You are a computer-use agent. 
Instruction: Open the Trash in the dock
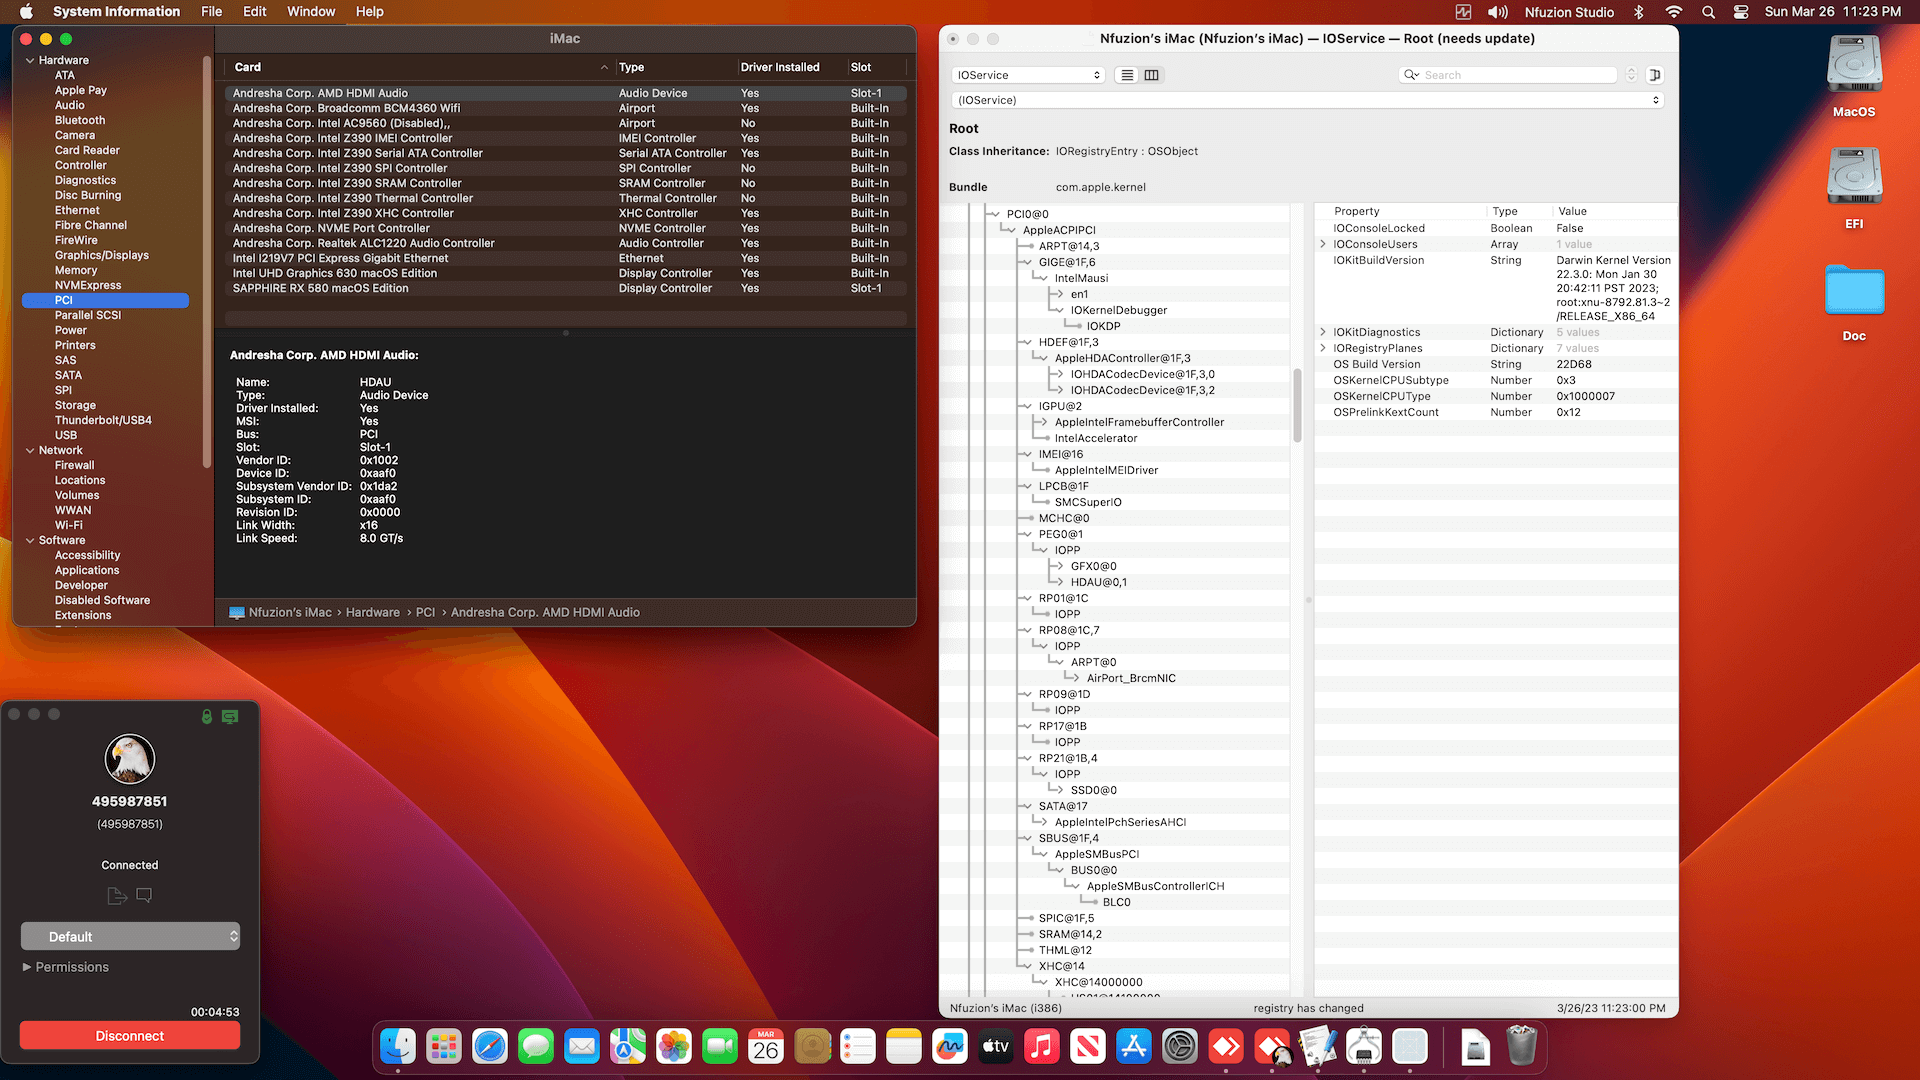[x=1522, y=1047]
